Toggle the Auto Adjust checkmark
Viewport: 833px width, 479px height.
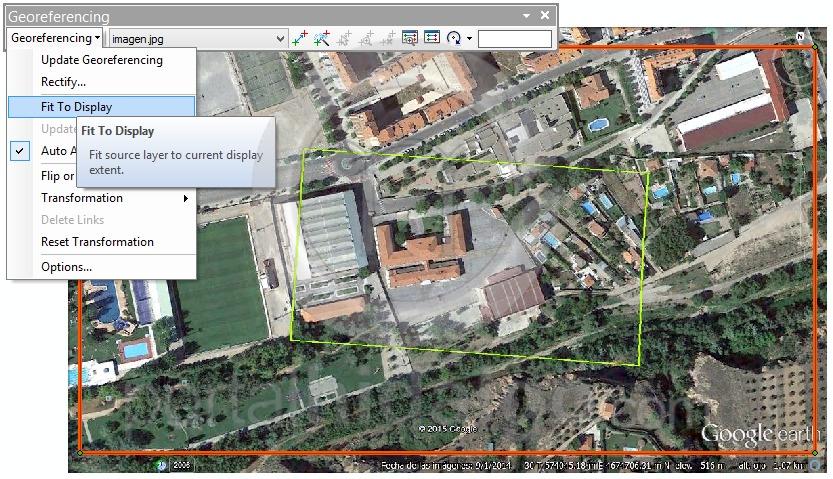click(x=21, y=151)
